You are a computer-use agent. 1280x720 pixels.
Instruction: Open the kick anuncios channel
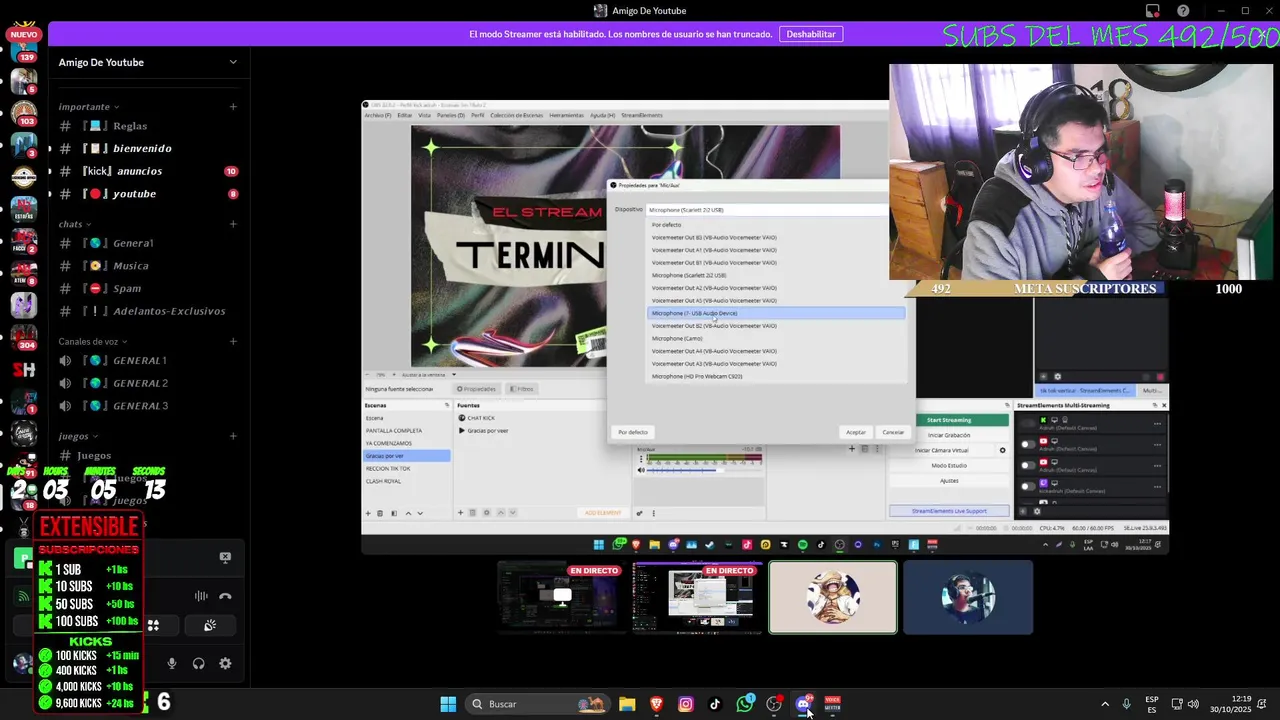tap(148, 171)
